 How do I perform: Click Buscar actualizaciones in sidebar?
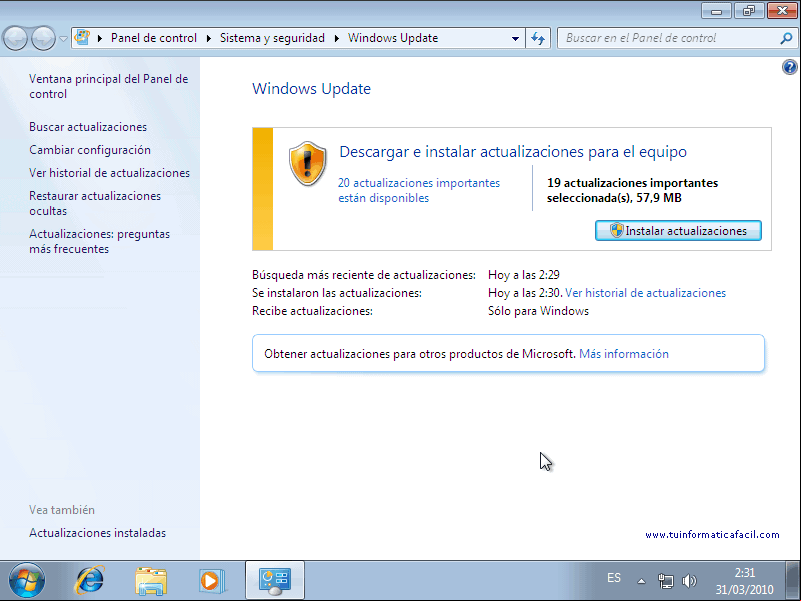(88, 127)
